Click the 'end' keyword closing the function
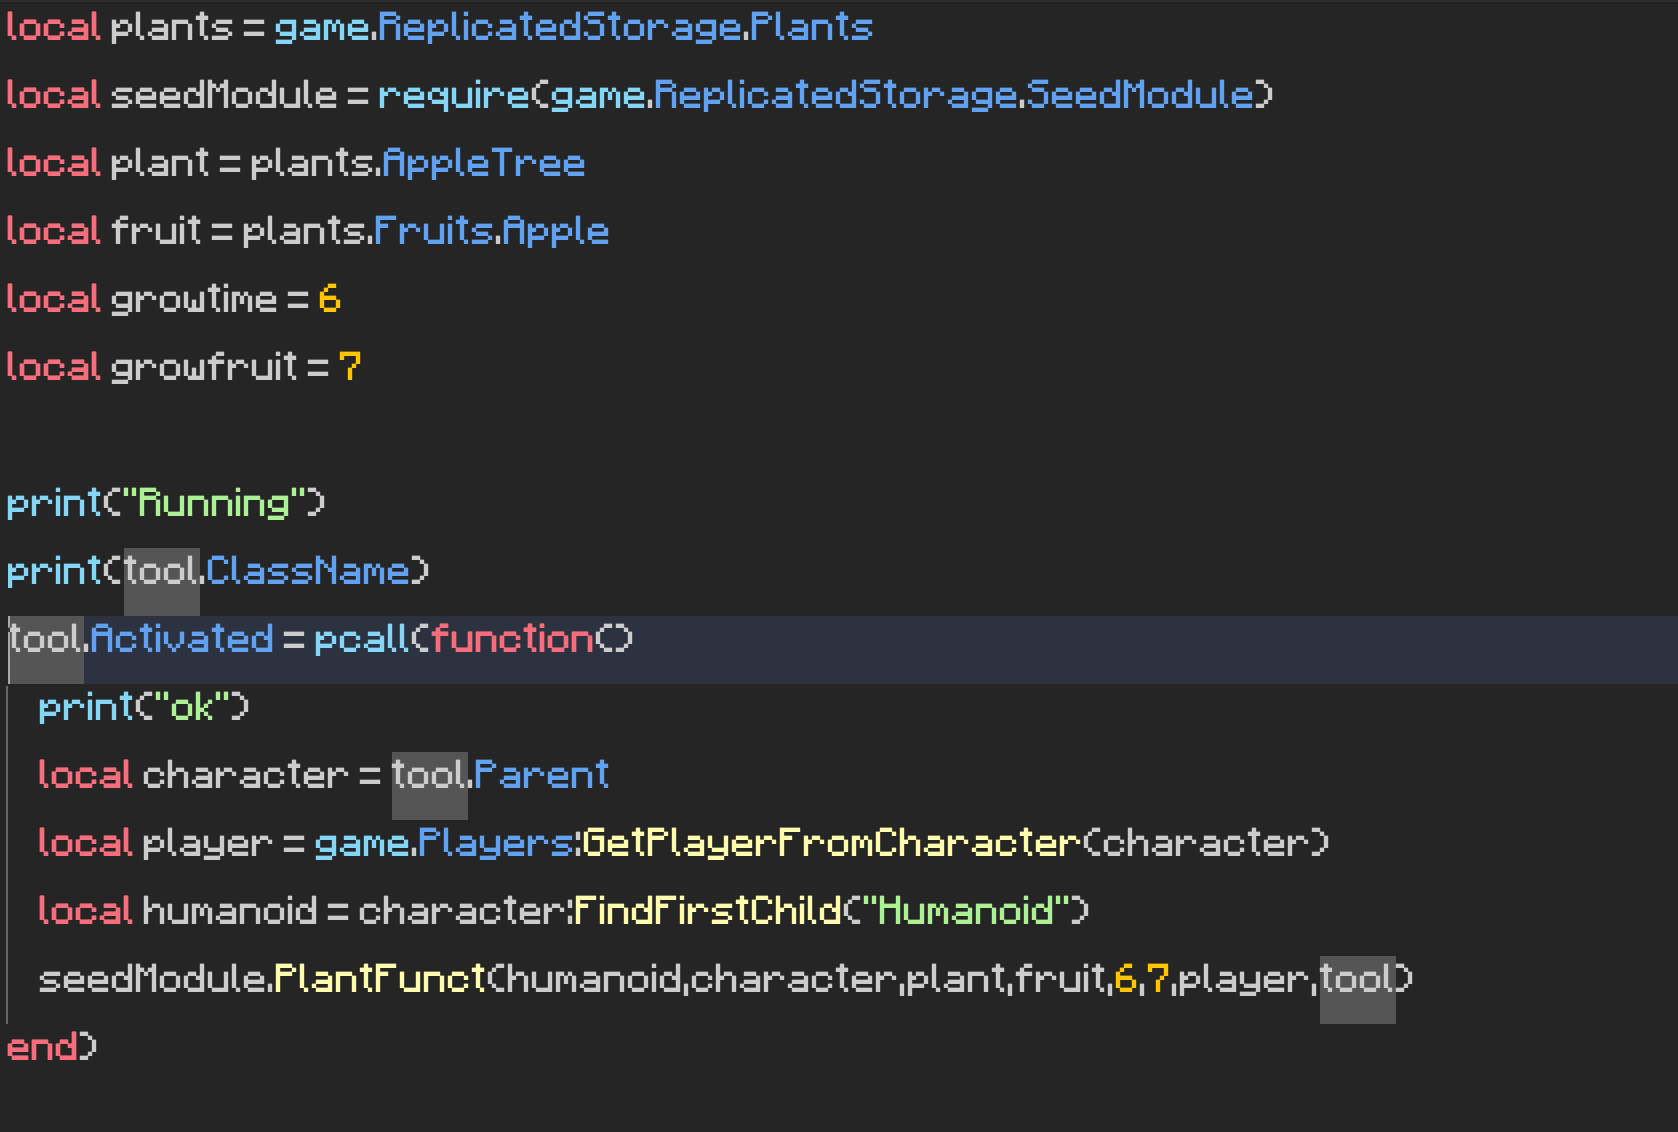This screenshot has width=1678, height=1132. click(x=40, y=1046)
